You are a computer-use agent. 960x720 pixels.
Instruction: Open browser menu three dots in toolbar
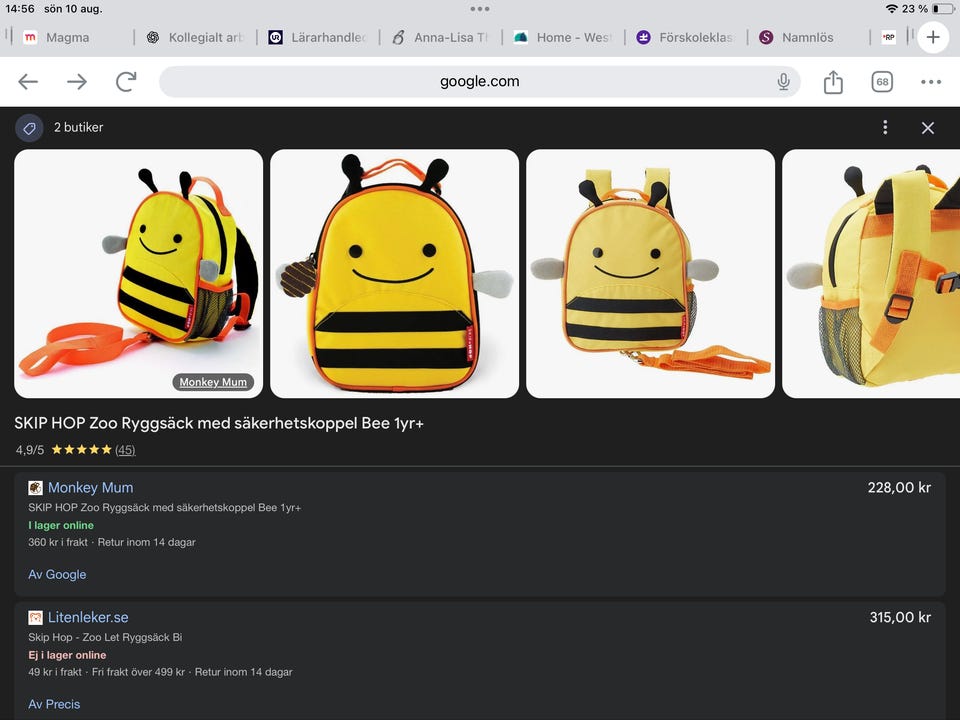pyautogui.click(x=931, y=81)
